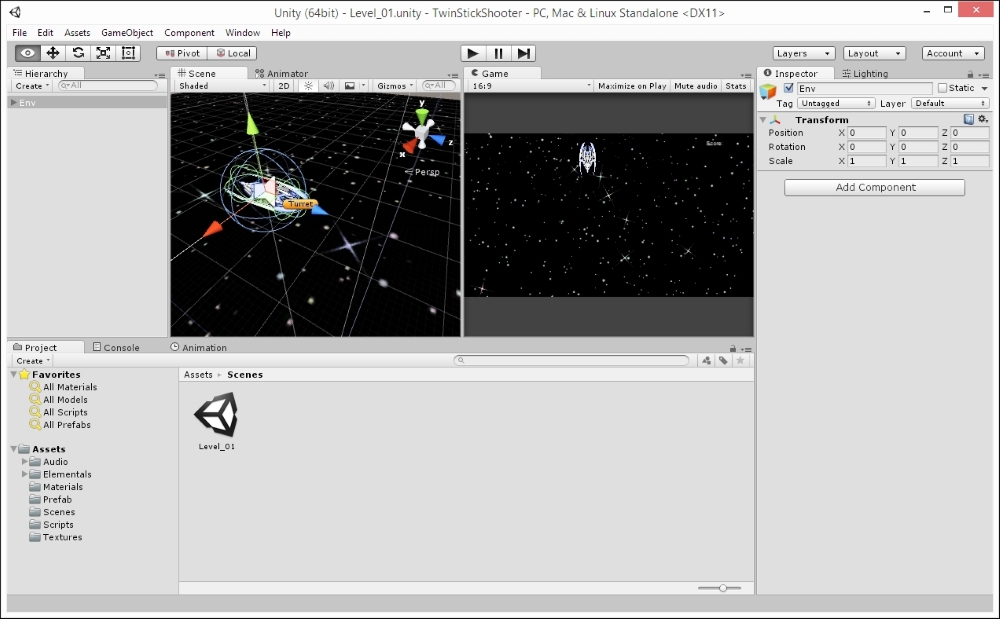
Task: Click the green Y axis of scene gizmo
Action: 422,115
